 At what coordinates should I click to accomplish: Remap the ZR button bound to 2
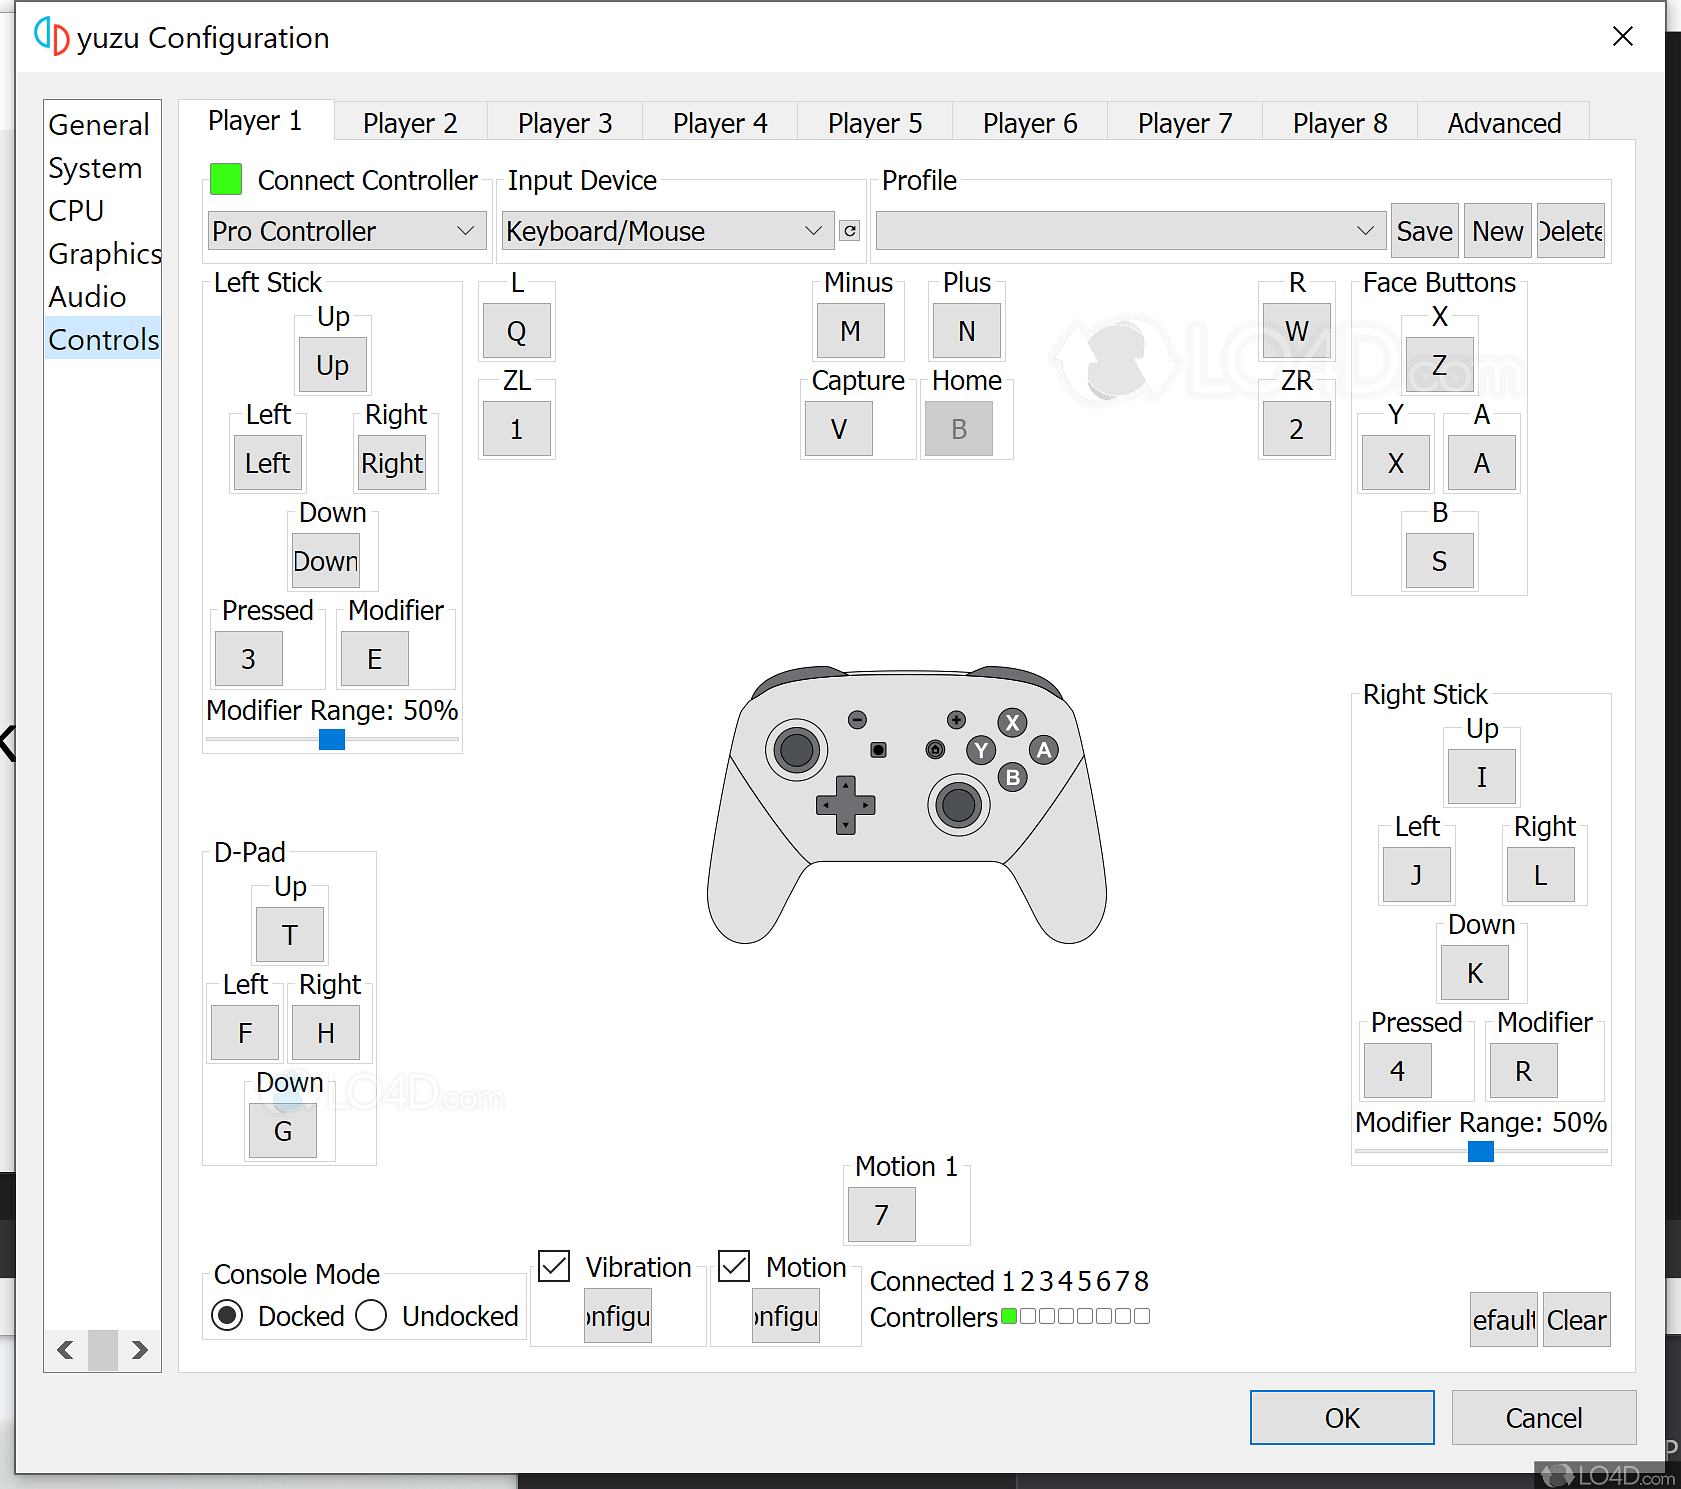pyautogui.click(x=1297, y=429)
